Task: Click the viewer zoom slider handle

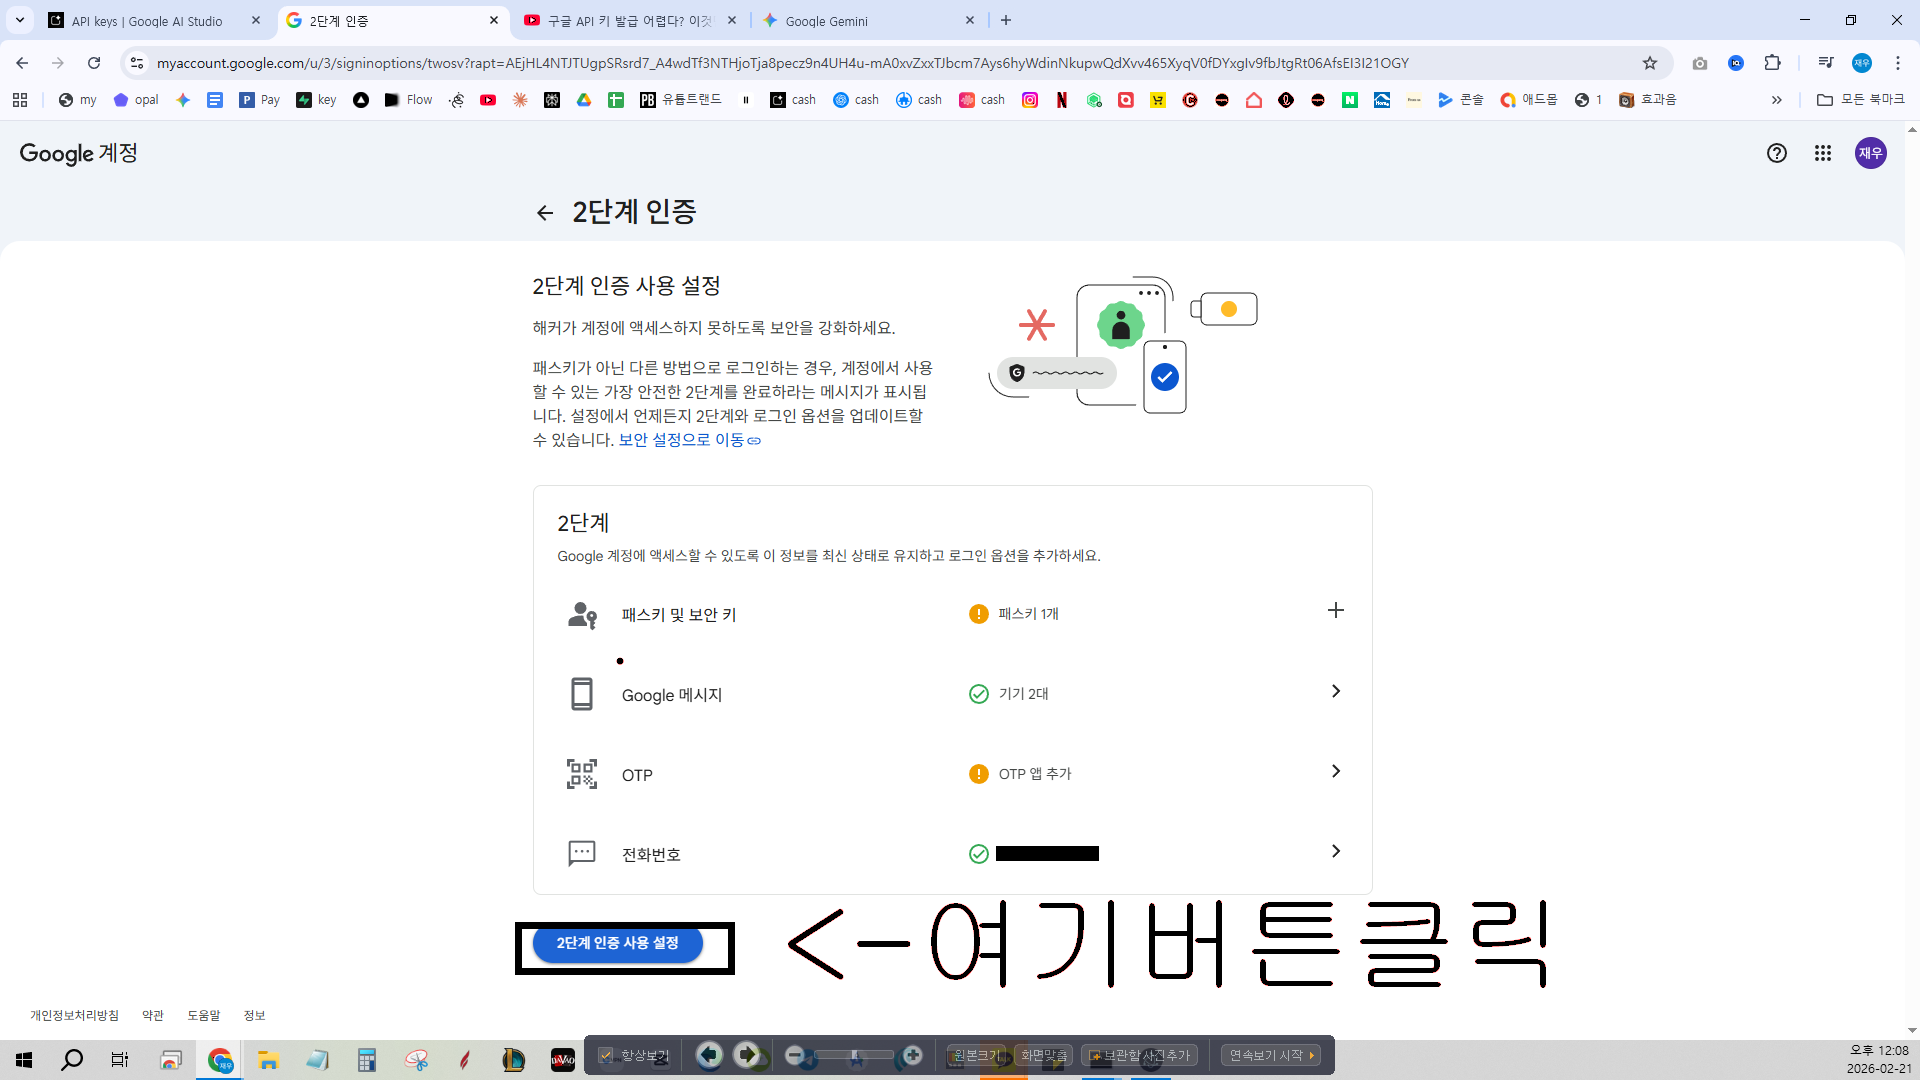Action: 854,1055
